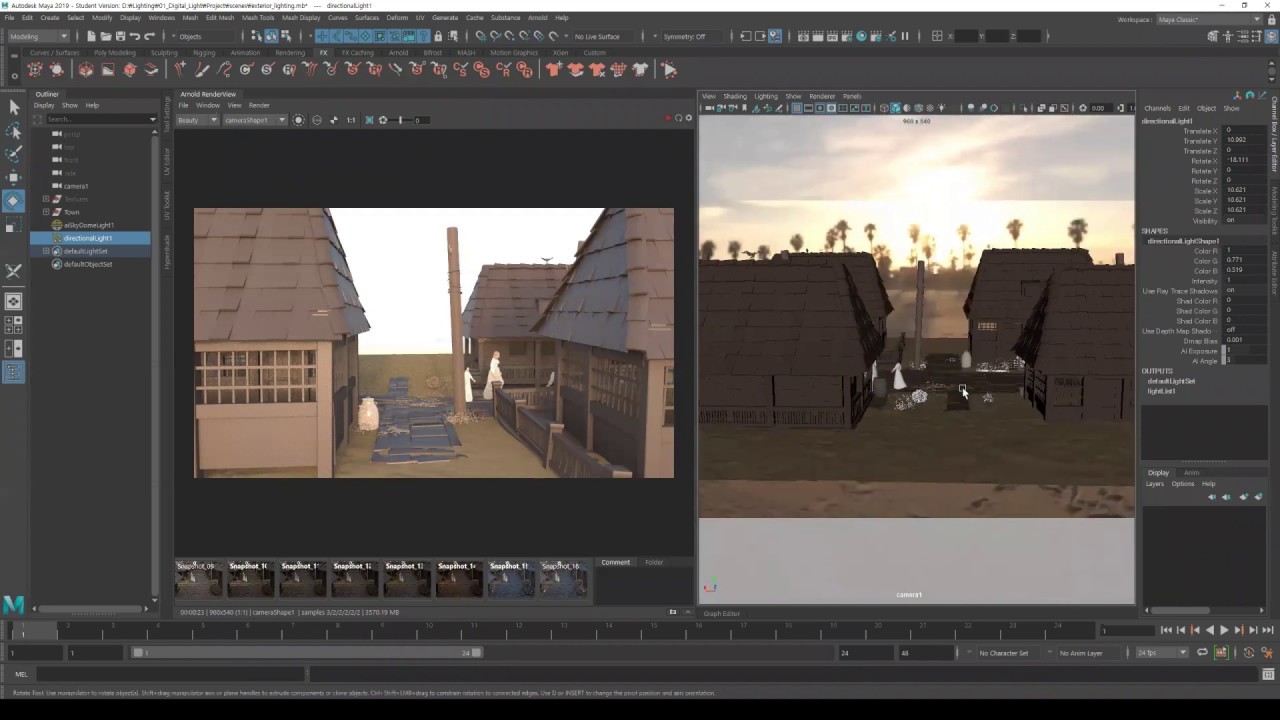Click the Undo arrow in status line
Screen dimensions: 1280x720
pos(134,36)
